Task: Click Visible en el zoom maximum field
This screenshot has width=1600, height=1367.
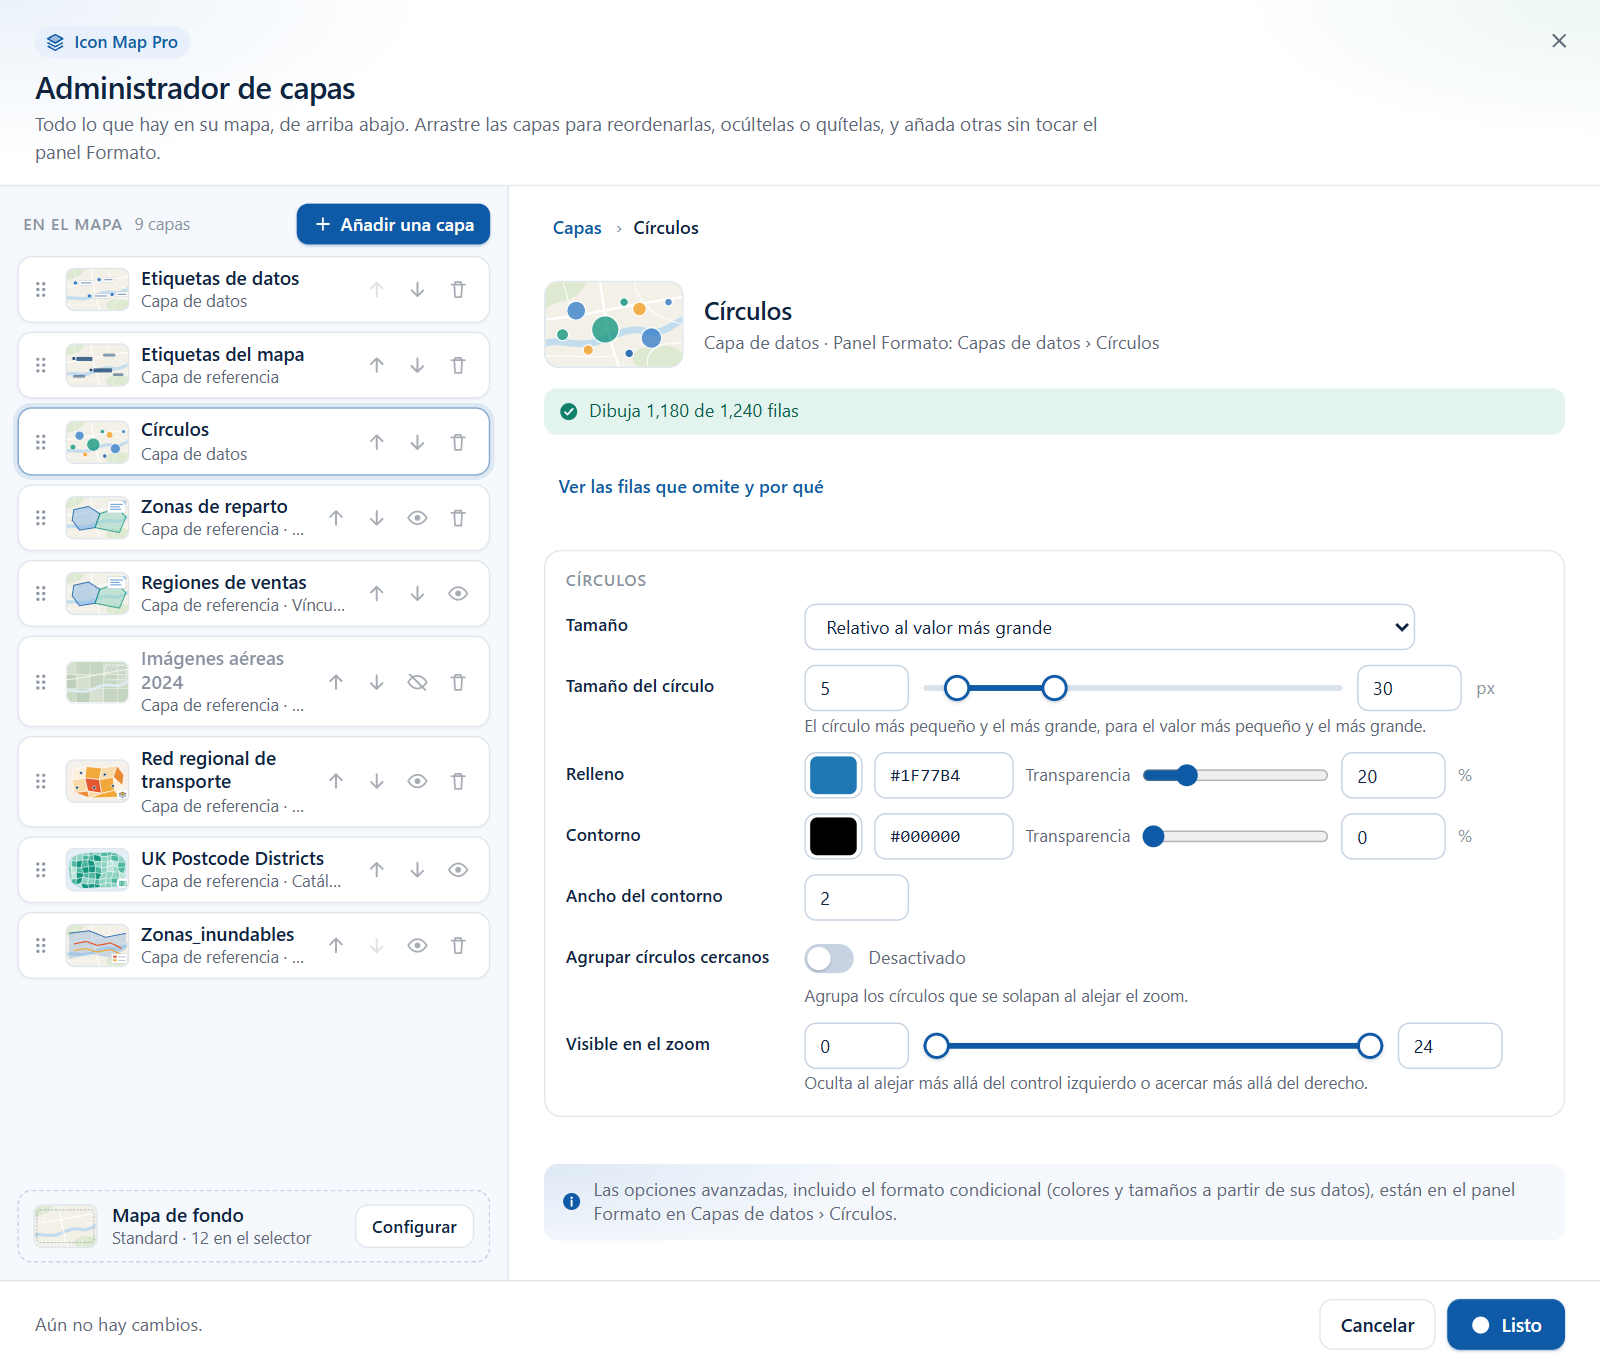Action: 1449,1046
